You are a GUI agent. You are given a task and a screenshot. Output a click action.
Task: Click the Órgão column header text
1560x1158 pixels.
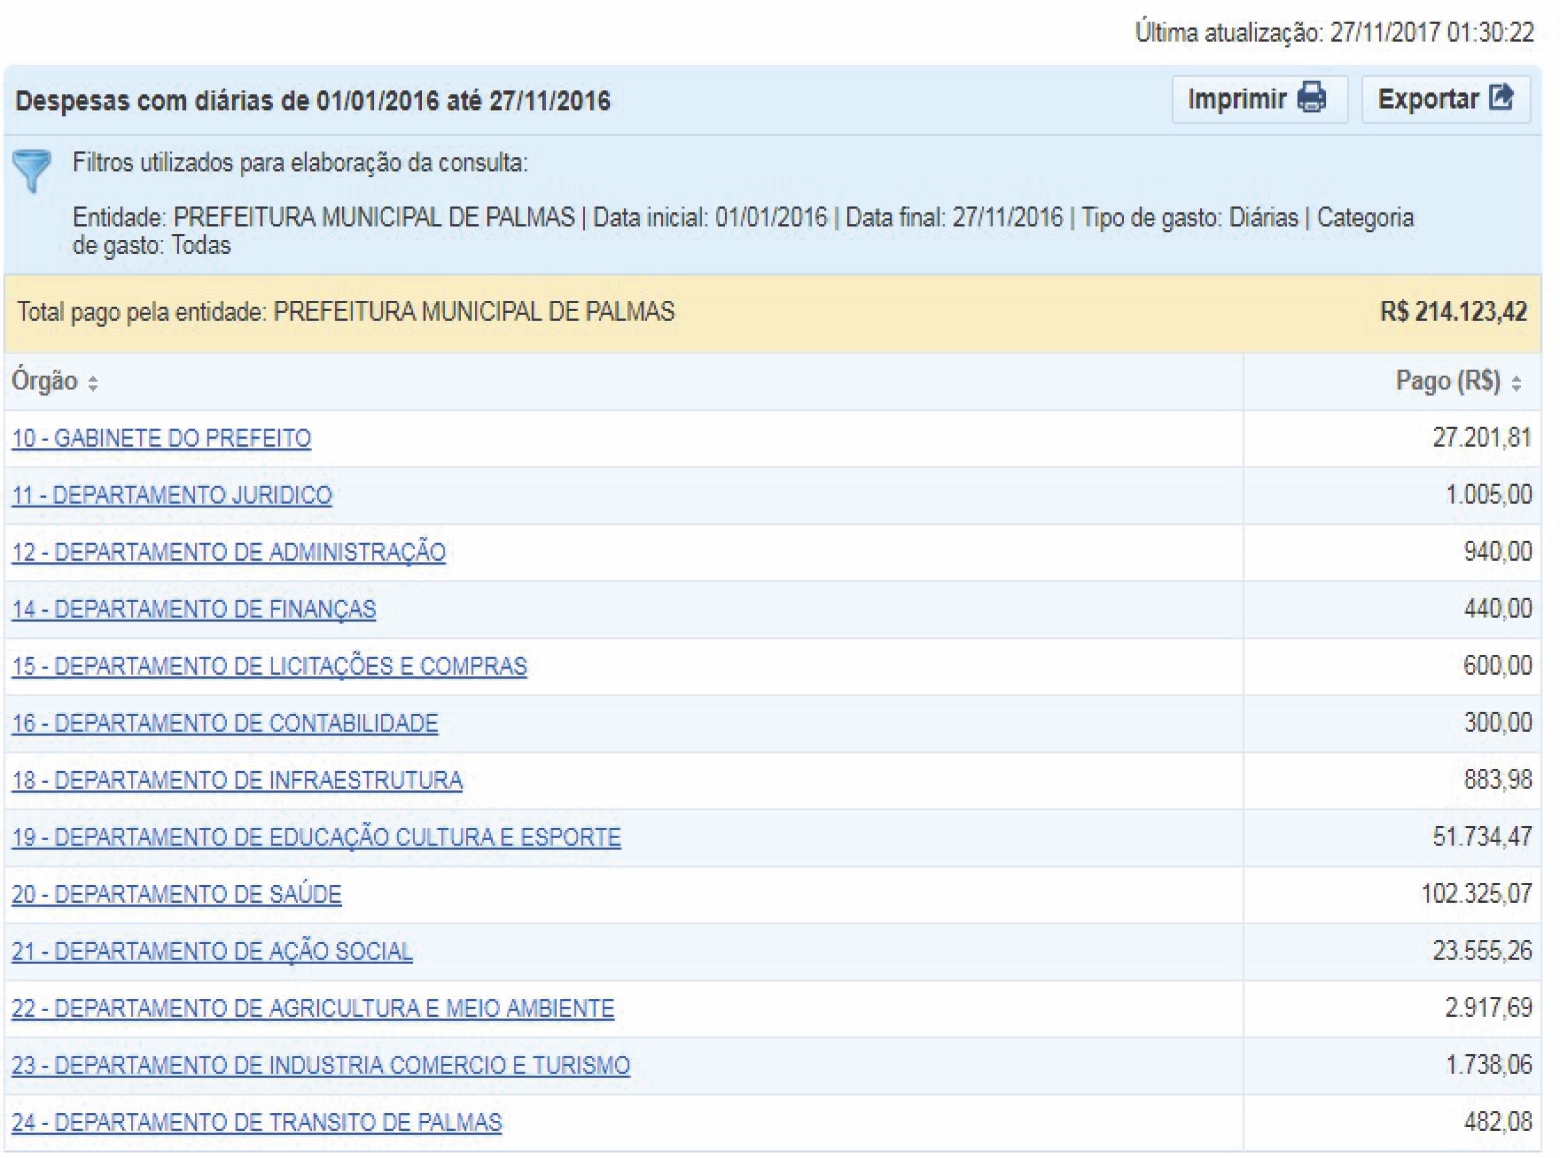pos(44,381)
